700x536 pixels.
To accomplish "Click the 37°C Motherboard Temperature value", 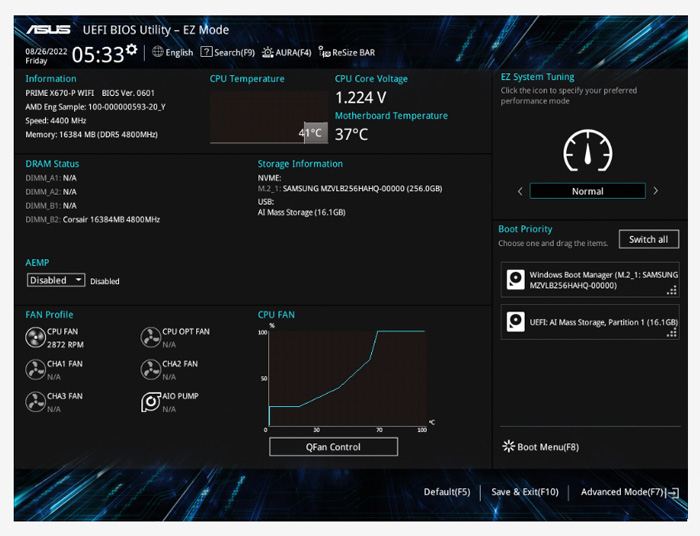I will [x=351, y=134].
